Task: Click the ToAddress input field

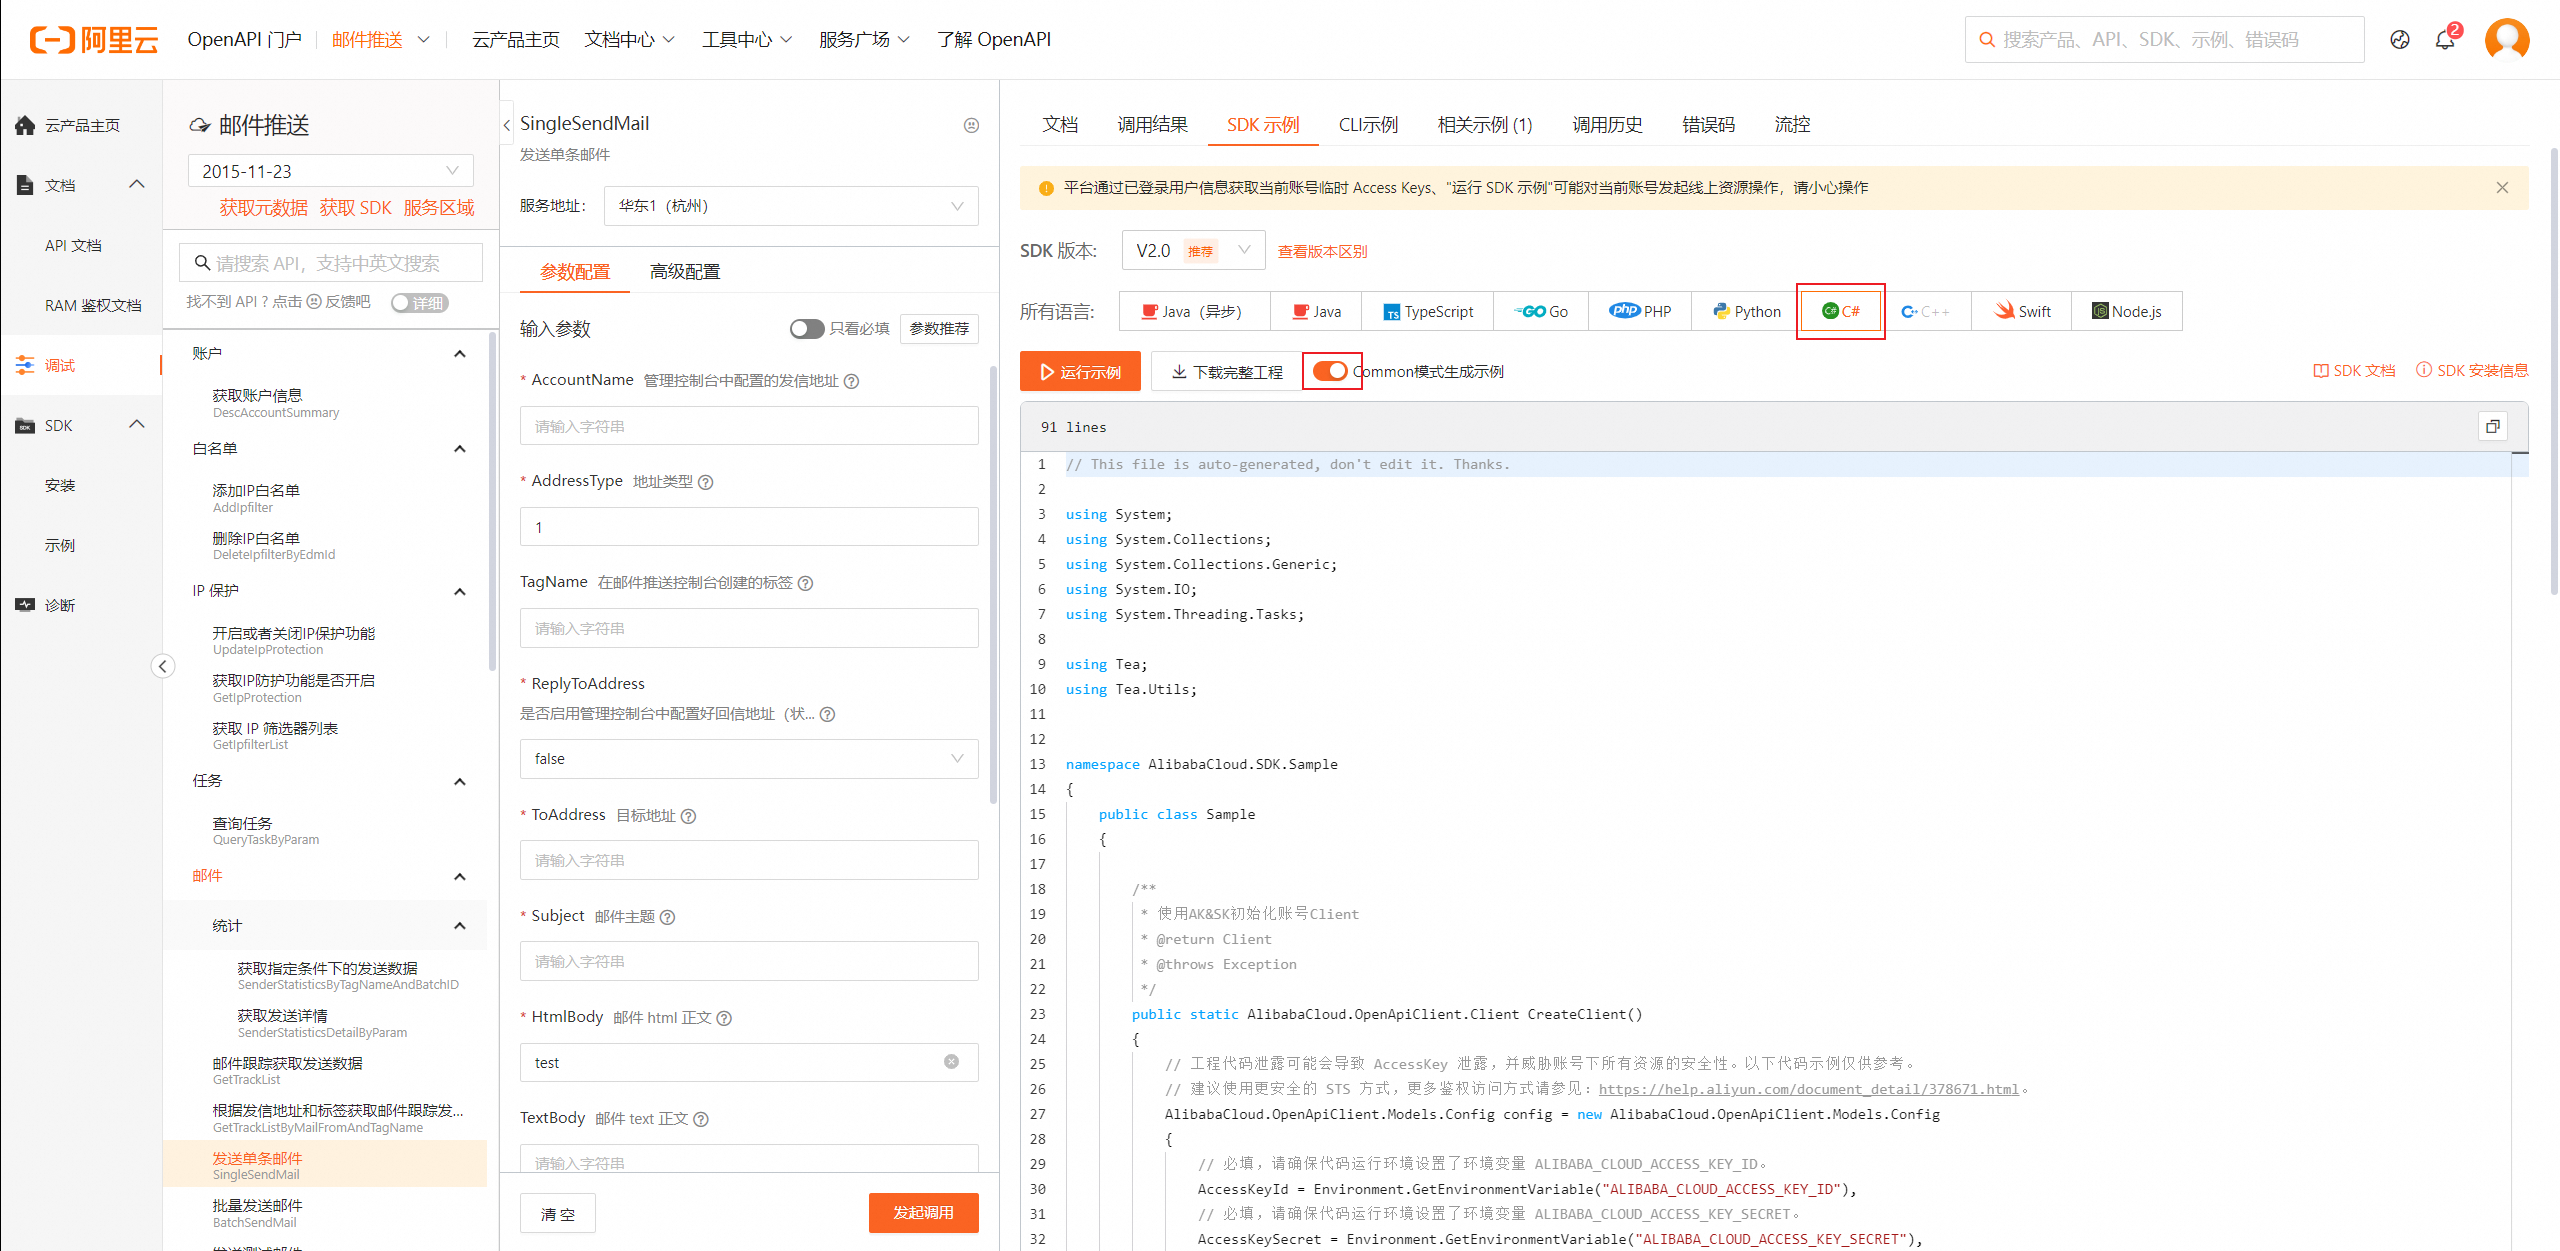Action: 748,860
